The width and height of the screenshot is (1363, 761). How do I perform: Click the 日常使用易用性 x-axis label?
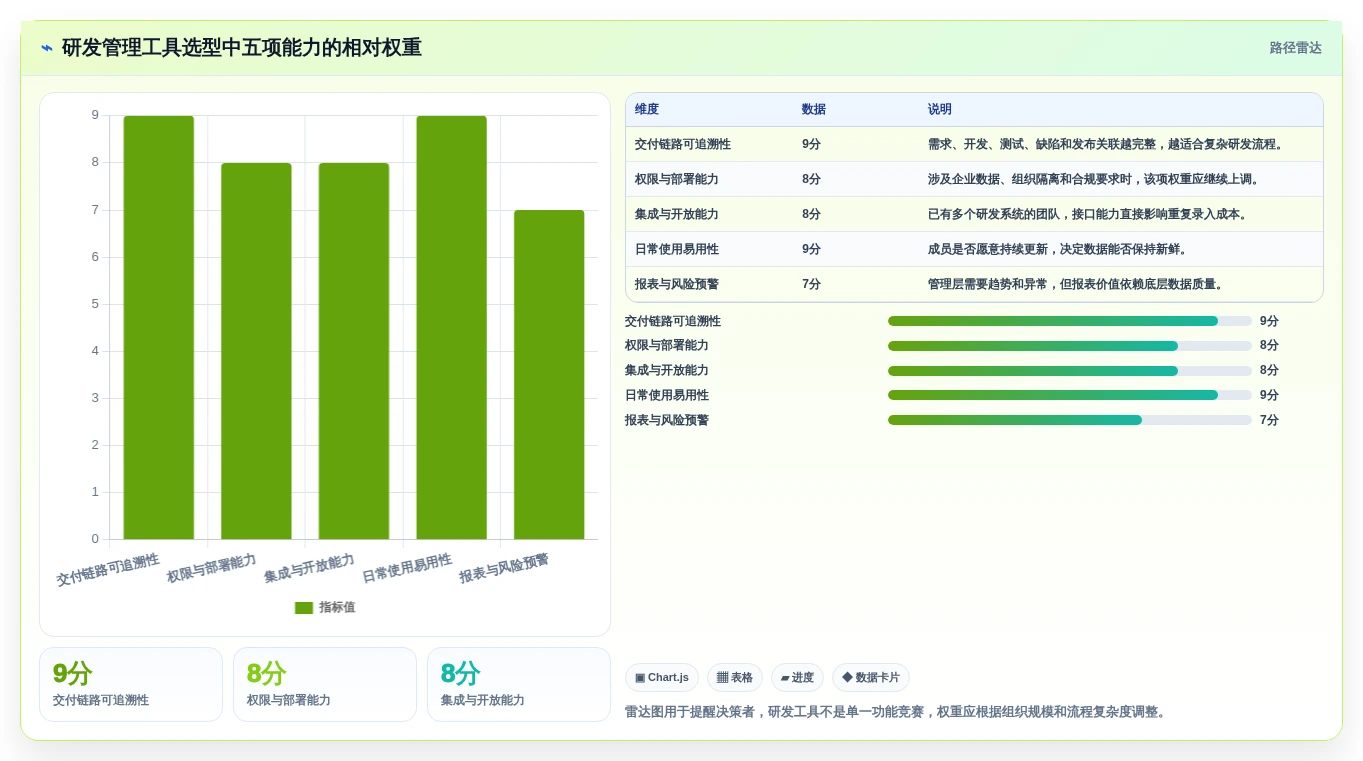coord(407,568)
